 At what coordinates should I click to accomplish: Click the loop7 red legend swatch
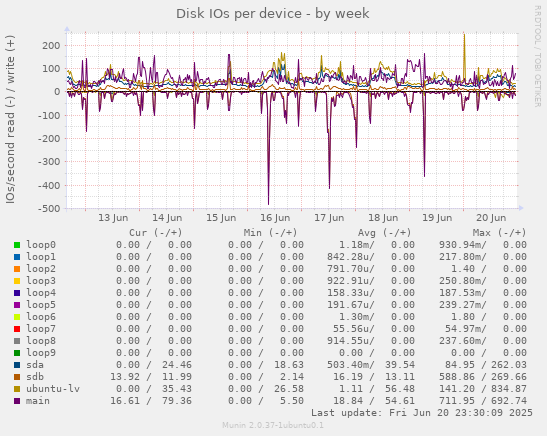tap(17, 329)
